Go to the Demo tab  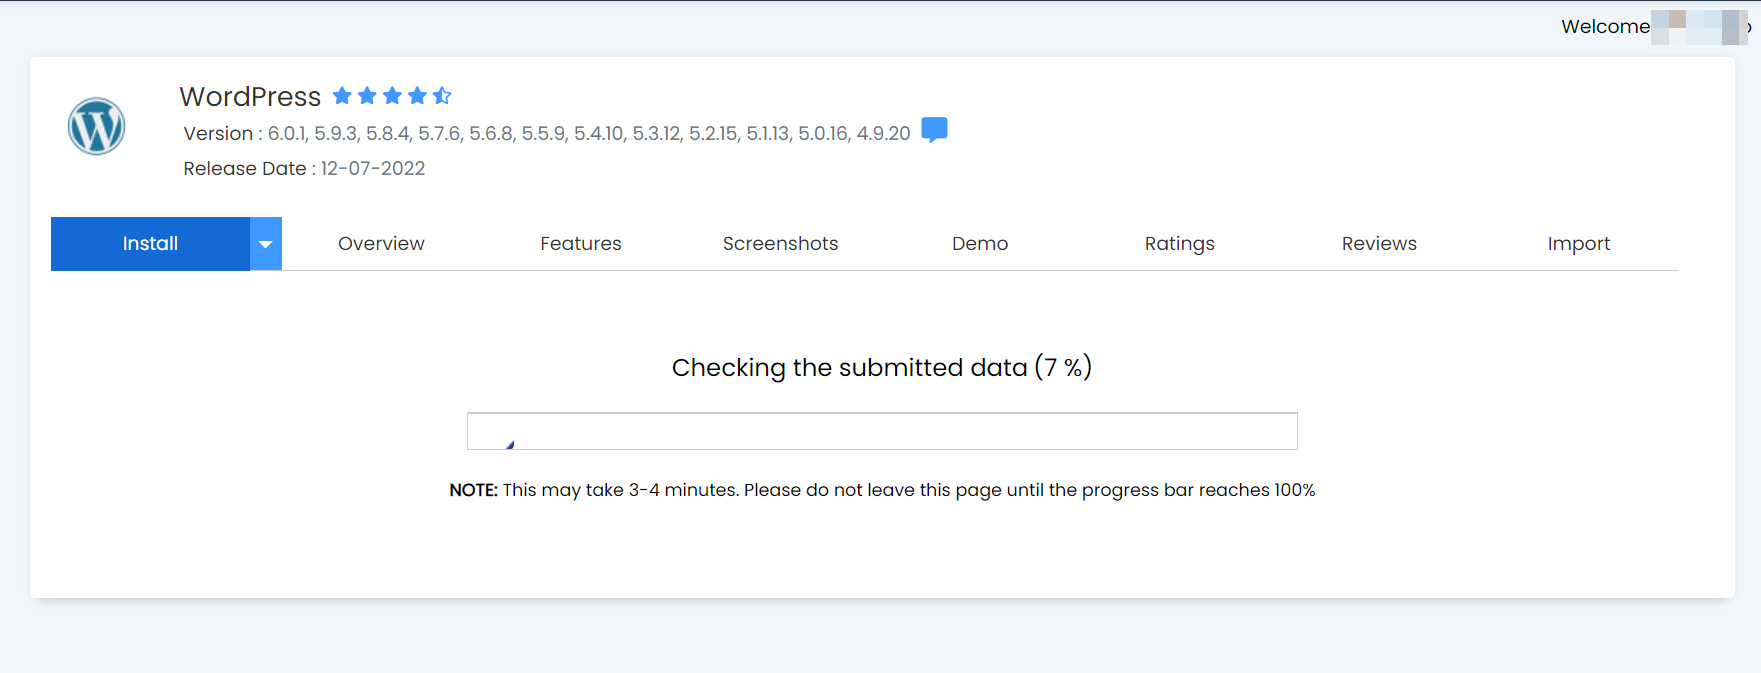980,244
